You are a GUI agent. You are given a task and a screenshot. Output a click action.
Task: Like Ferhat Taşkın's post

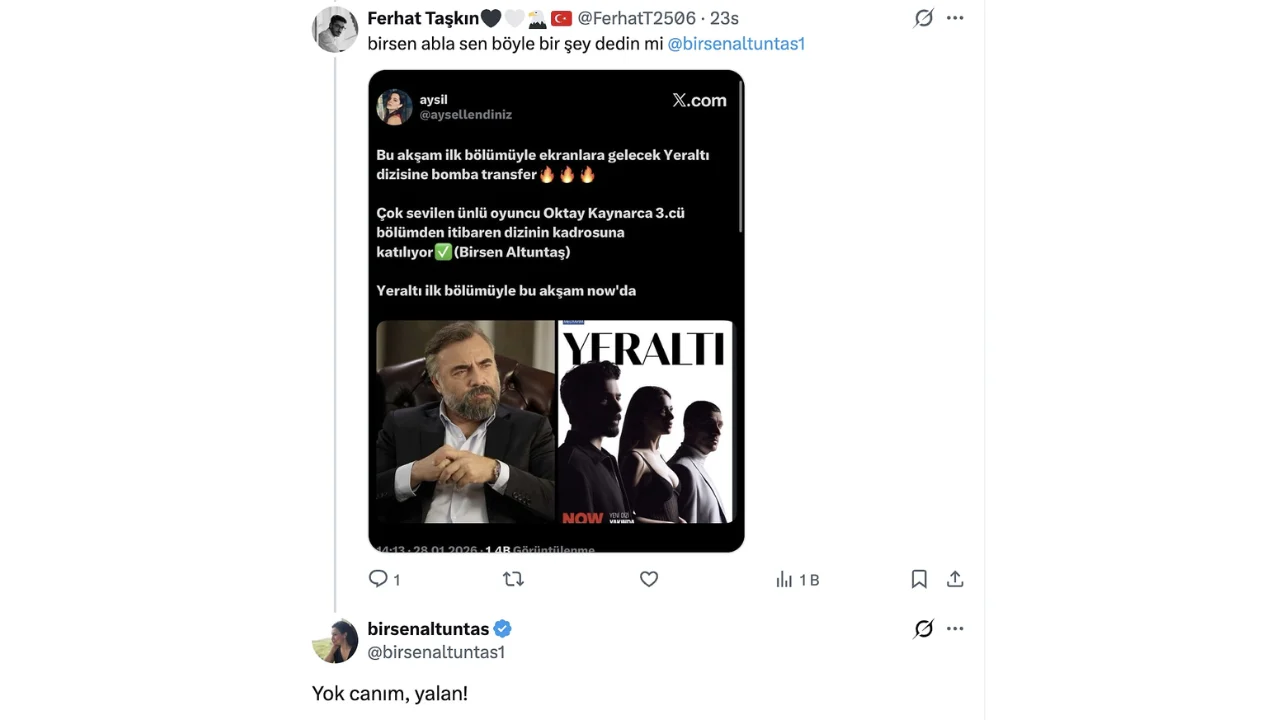pyautogui.click(x=648, y=579)
